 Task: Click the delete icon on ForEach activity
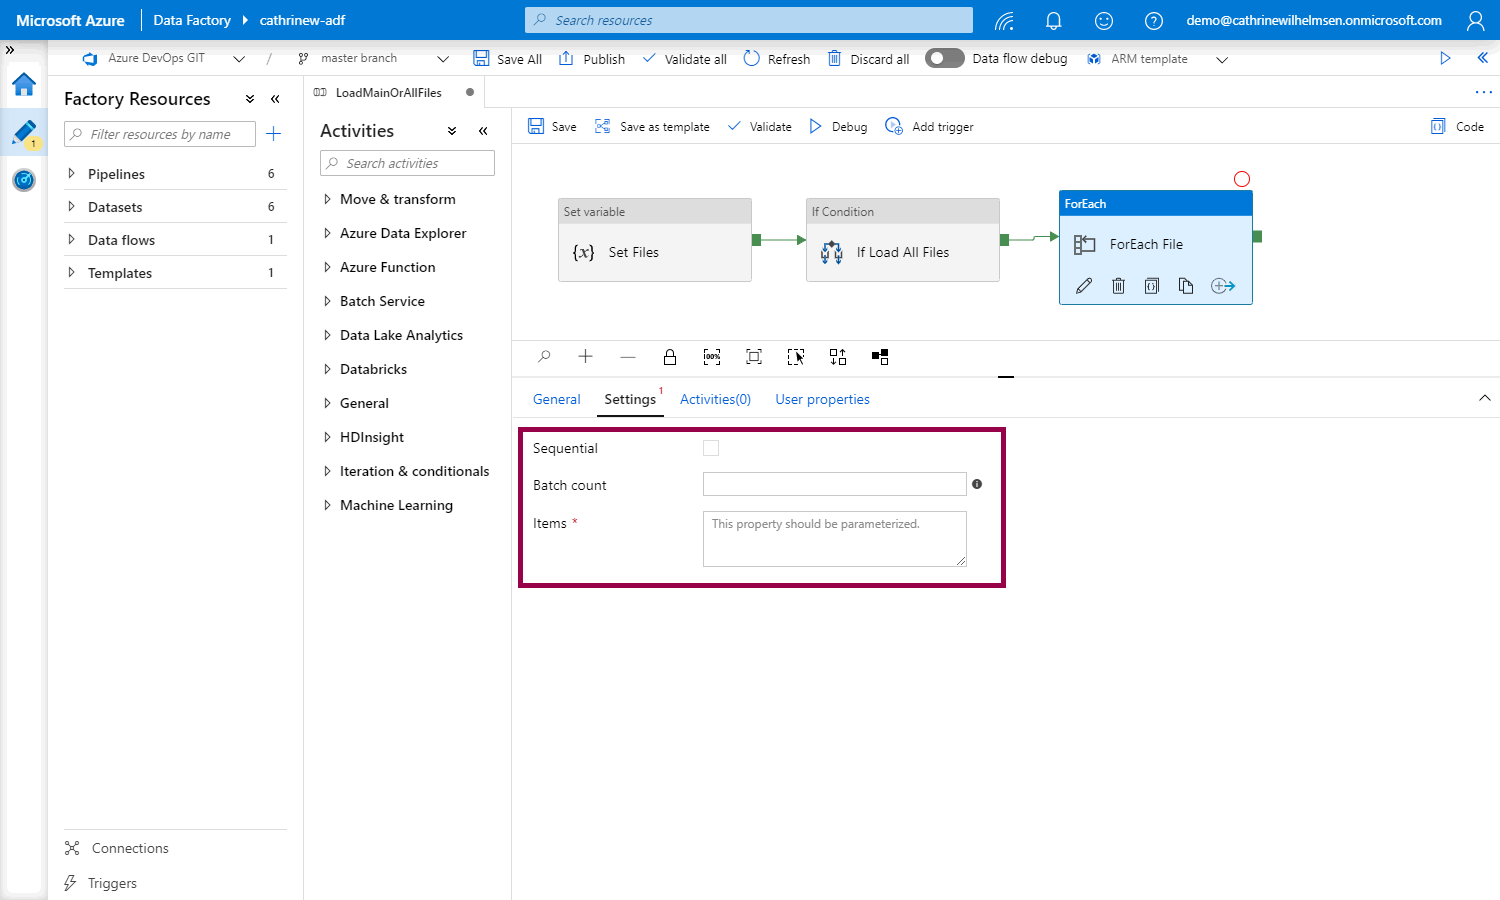coord(1118,286)
